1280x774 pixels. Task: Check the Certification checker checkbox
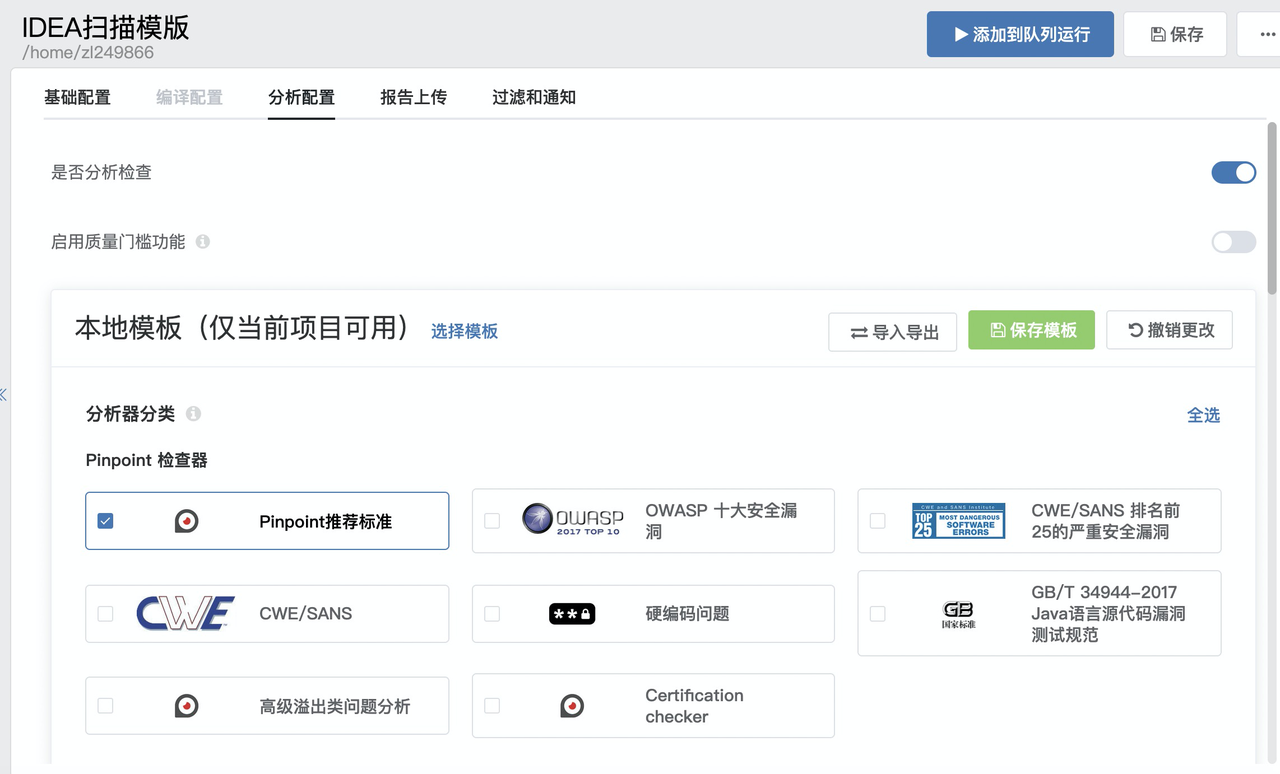click(x=492, y=706)
